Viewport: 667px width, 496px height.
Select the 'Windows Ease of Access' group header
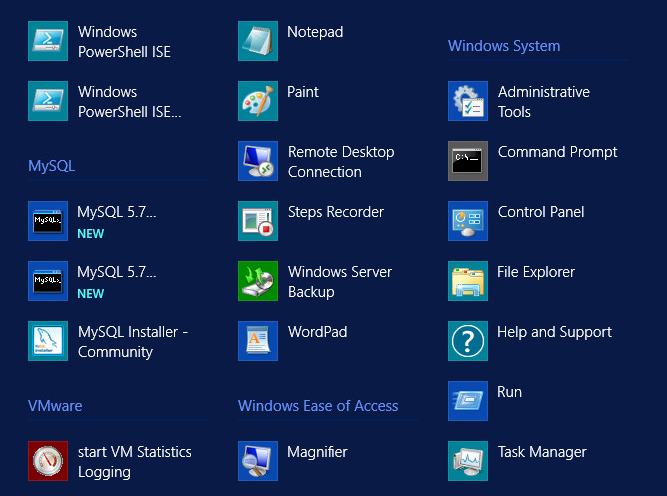(318, 405)
